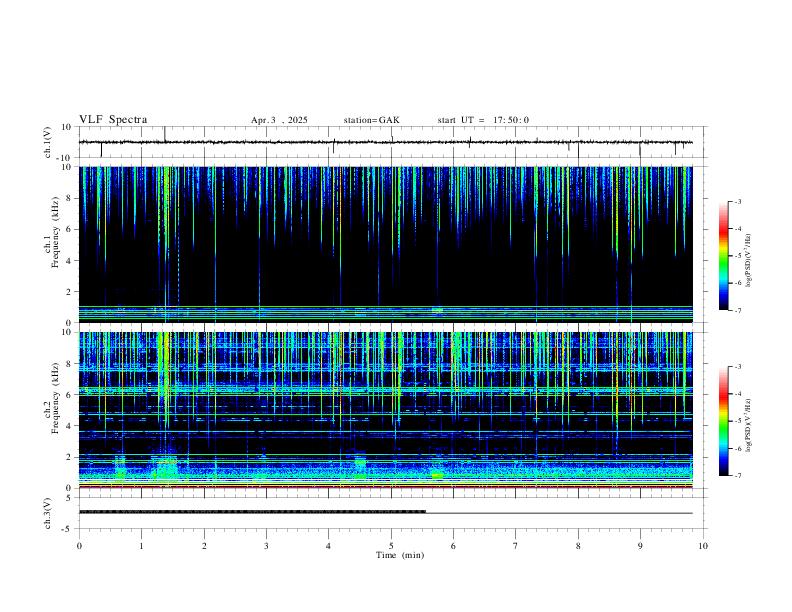The height and width of the screenshot is (612, 792).
Task: Click the 'Time (min)' x-axis label
Action: tap(400, 555)
